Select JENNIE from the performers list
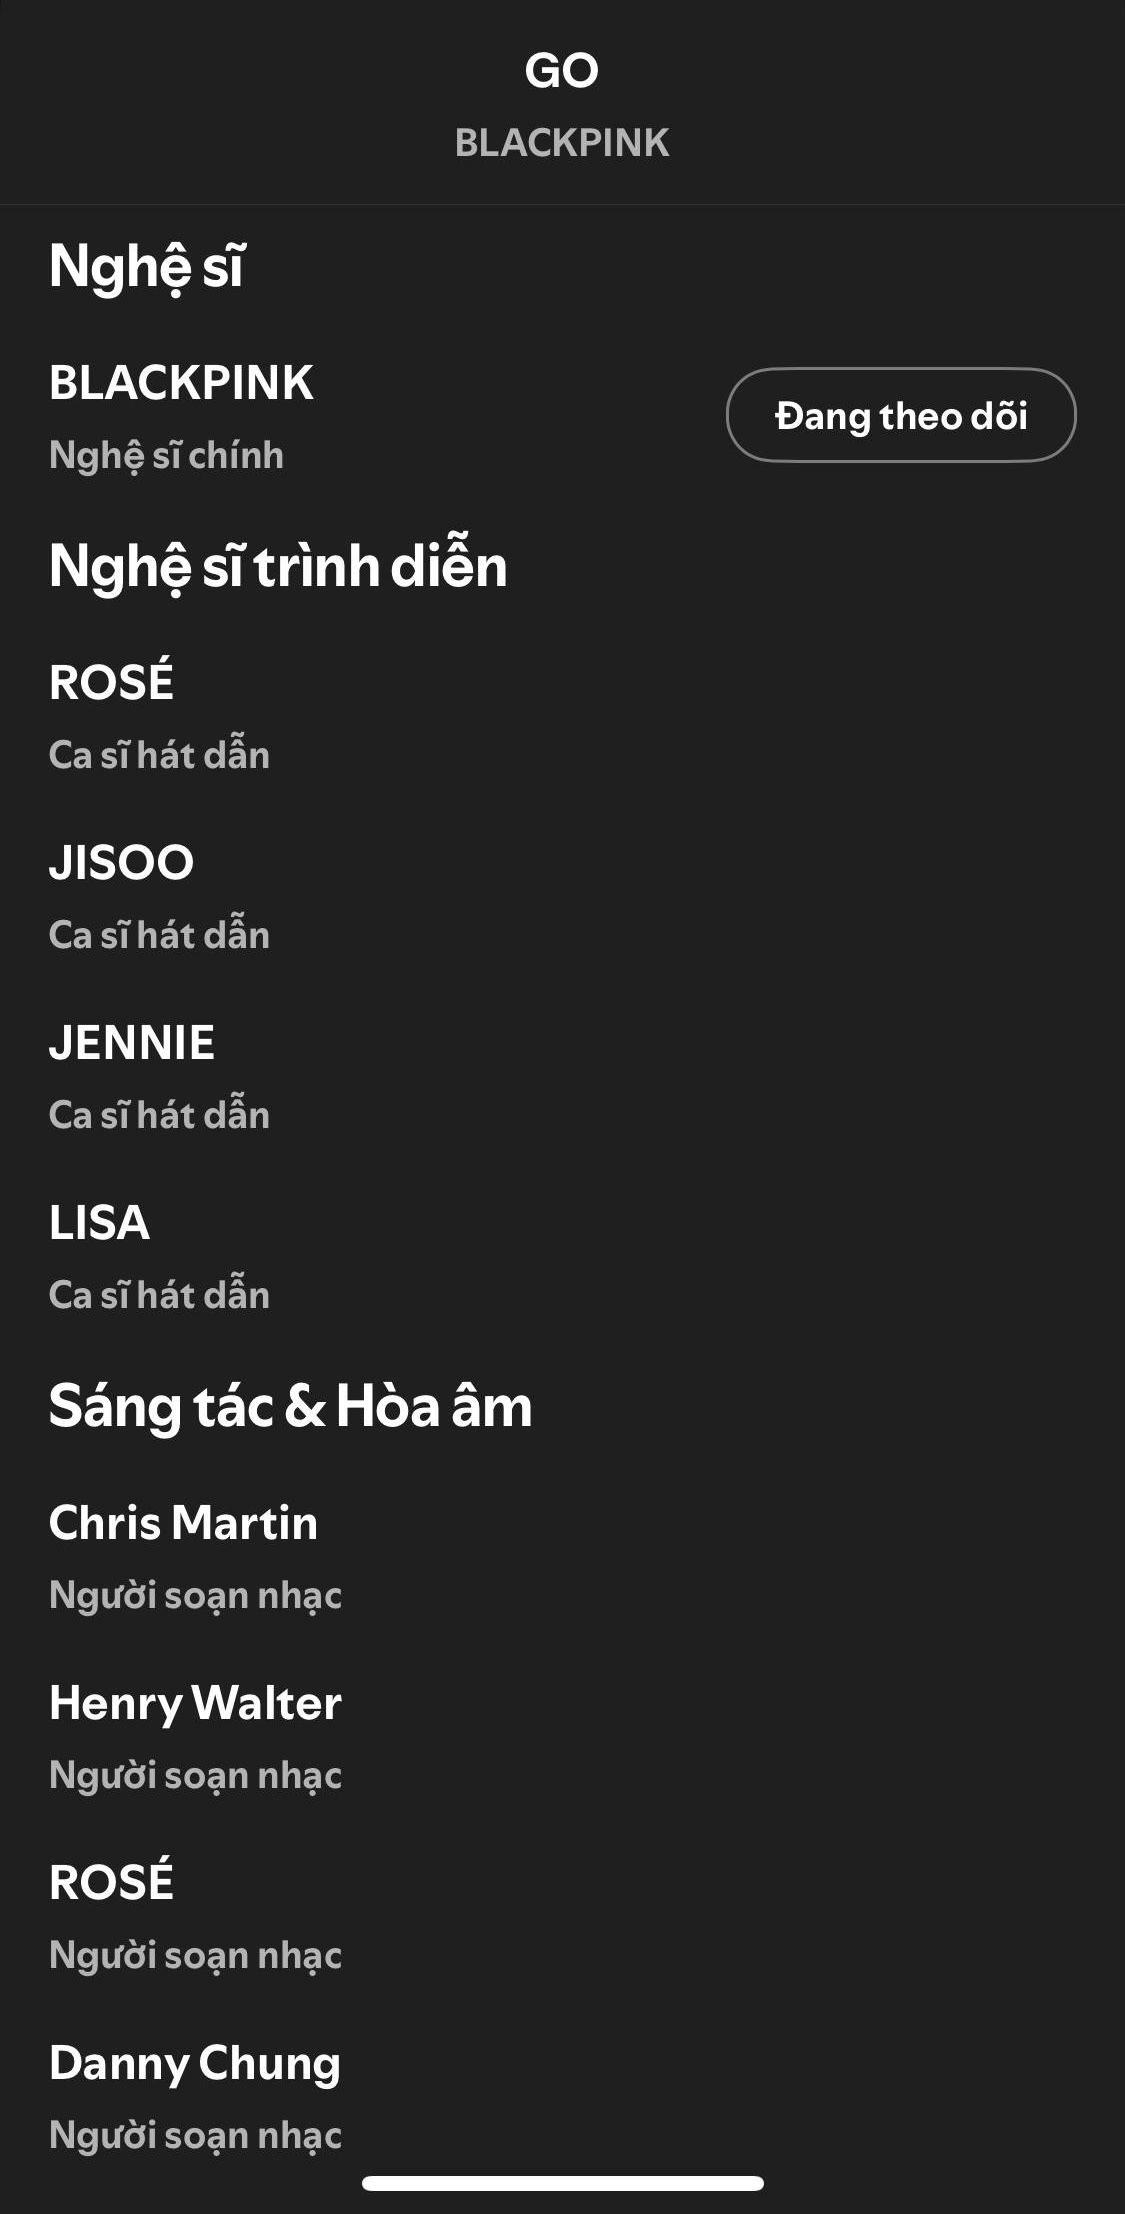 click(132, 1042)
